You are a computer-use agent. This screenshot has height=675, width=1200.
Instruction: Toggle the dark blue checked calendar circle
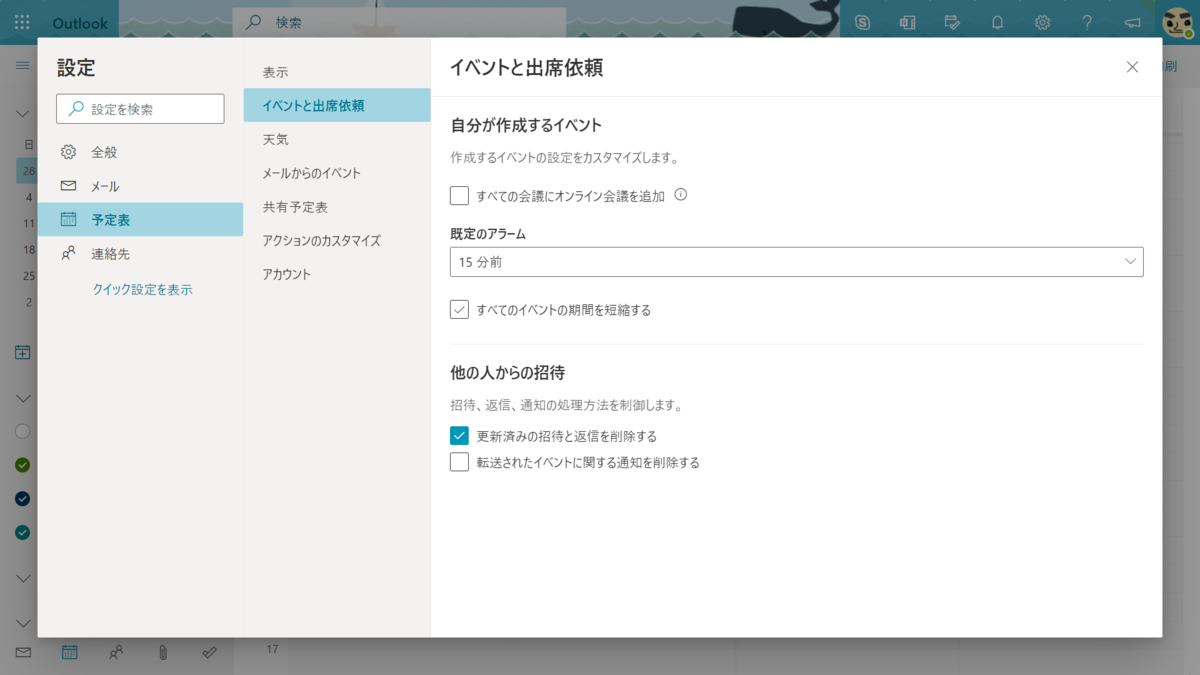(22, 499)
